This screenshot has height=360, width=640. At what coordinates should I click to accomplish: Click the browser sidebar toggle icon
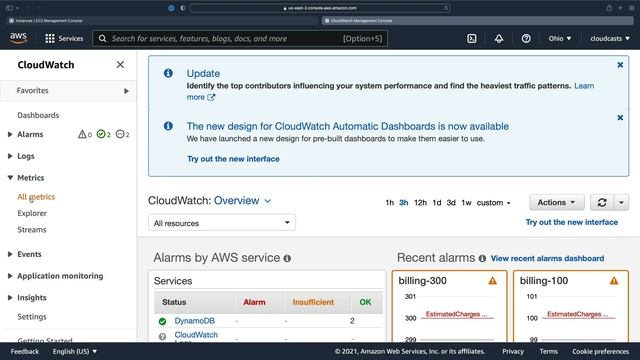[9, 8]
